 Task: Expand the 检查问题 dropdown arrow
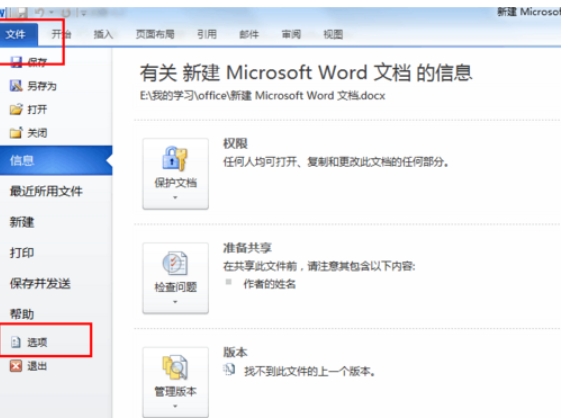[175, 302]
